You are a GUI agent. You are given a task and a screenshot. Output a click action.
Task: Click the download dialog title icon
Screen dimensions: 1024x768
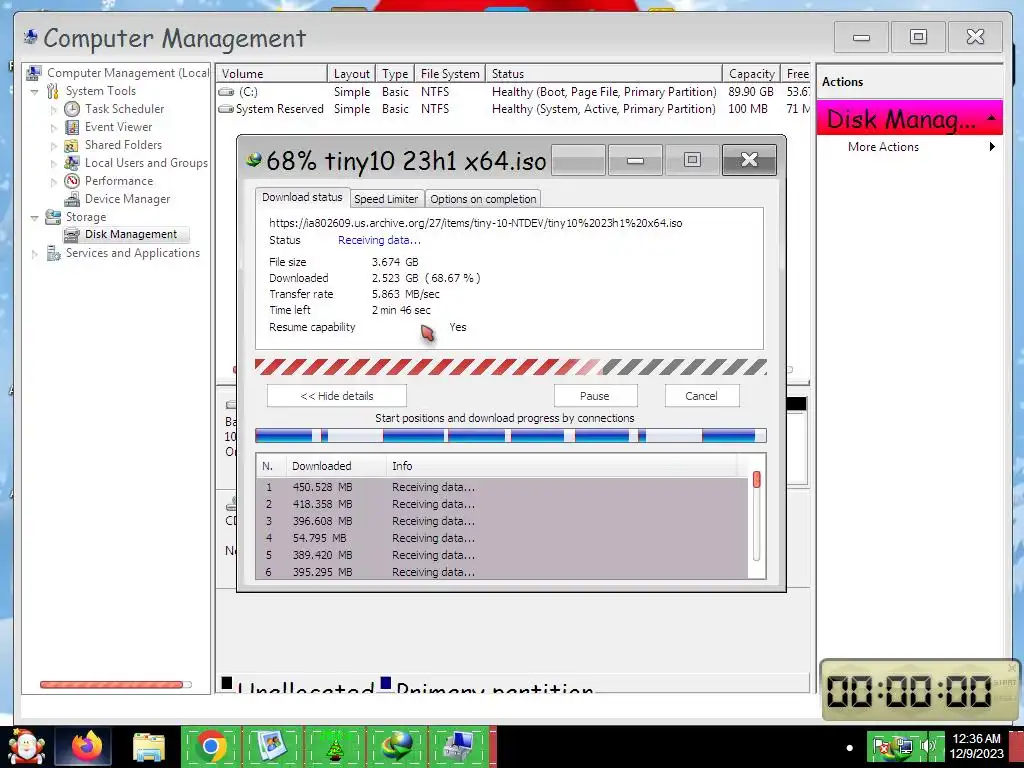(x=253, y=159)
